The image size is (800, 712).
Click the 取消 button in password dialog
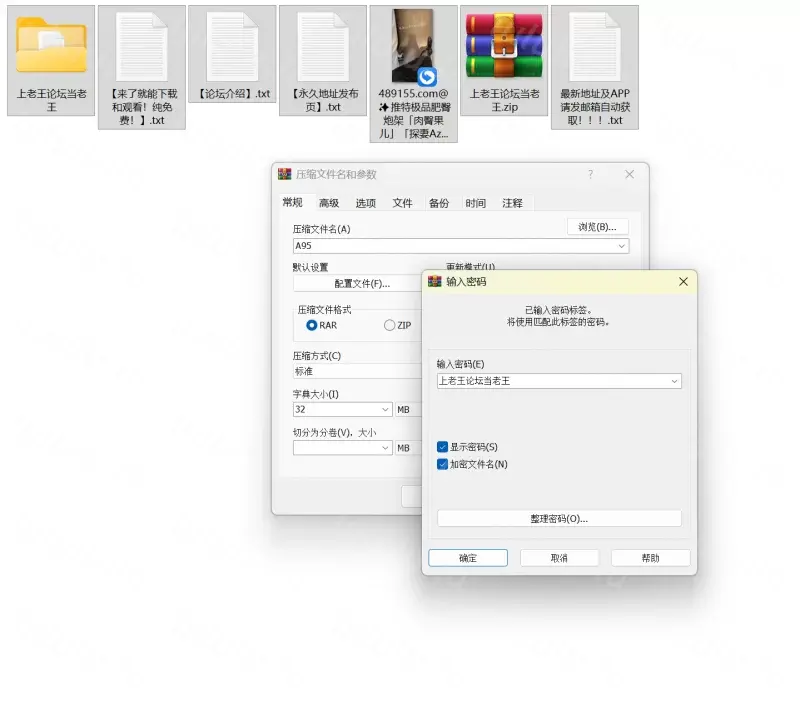click(559, 558)
